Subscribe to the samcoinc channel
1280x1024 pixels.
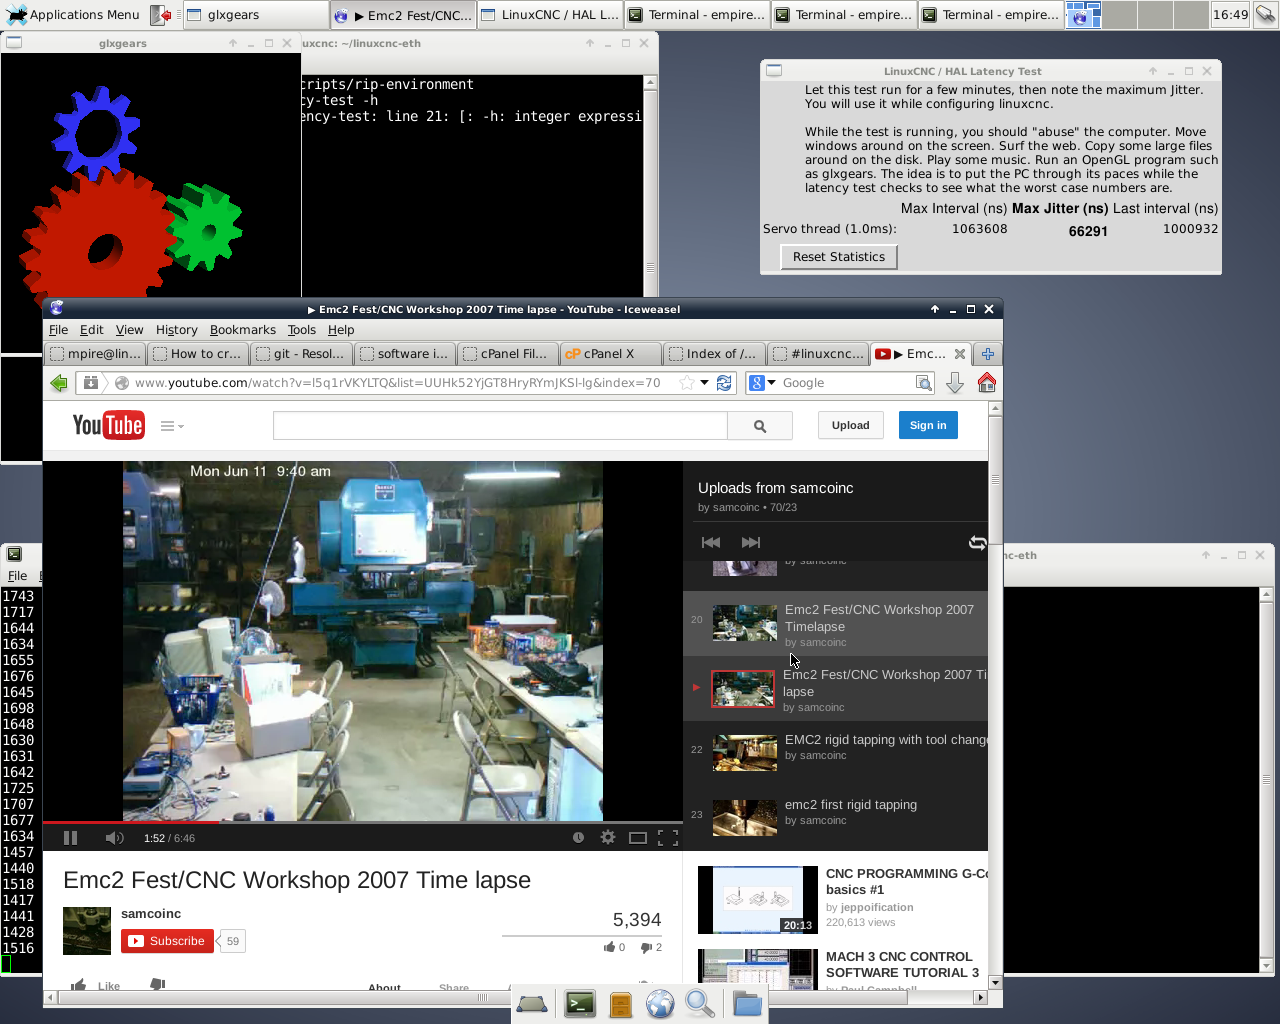coord(167,941)
